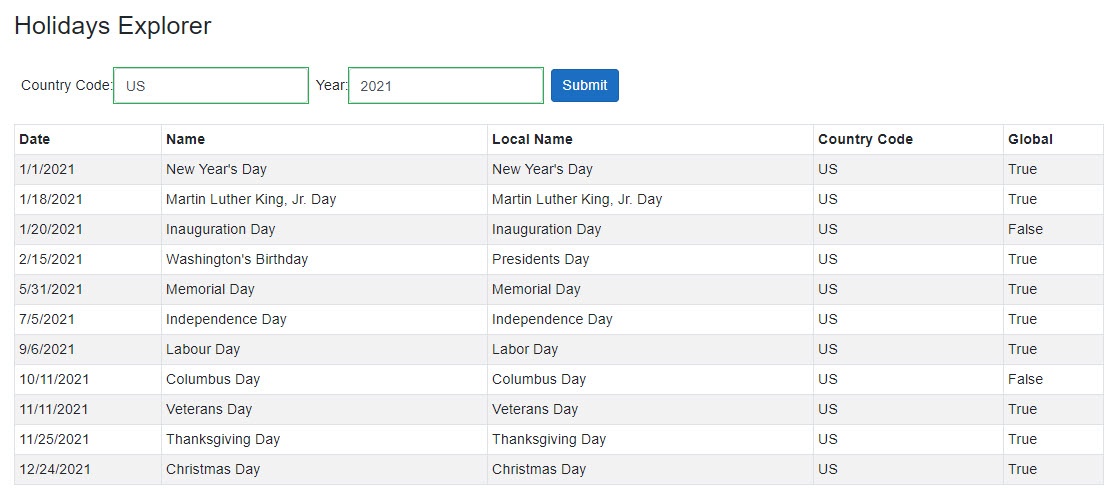1115x494 pixels.
Task: Click the Local Name column header
Action: [532, 139]
